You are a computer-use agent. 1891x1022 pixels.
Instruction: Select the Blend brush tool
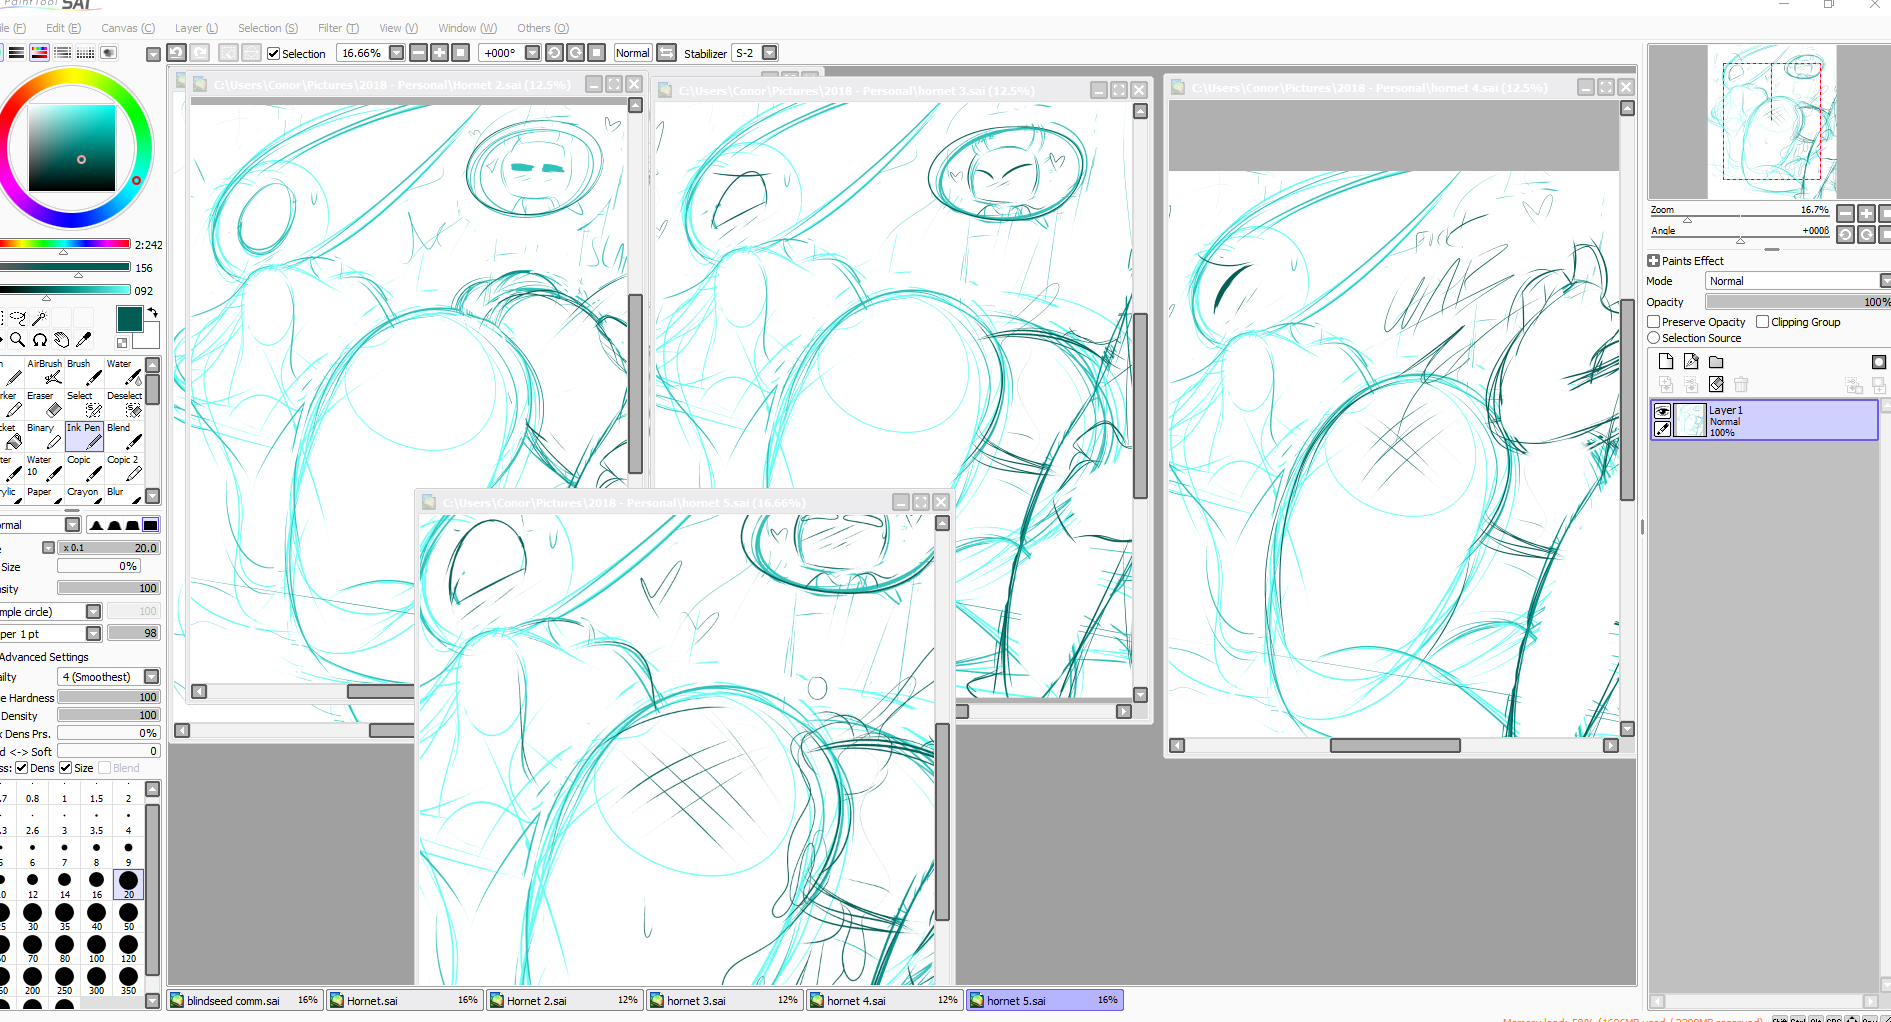(125, 435)
